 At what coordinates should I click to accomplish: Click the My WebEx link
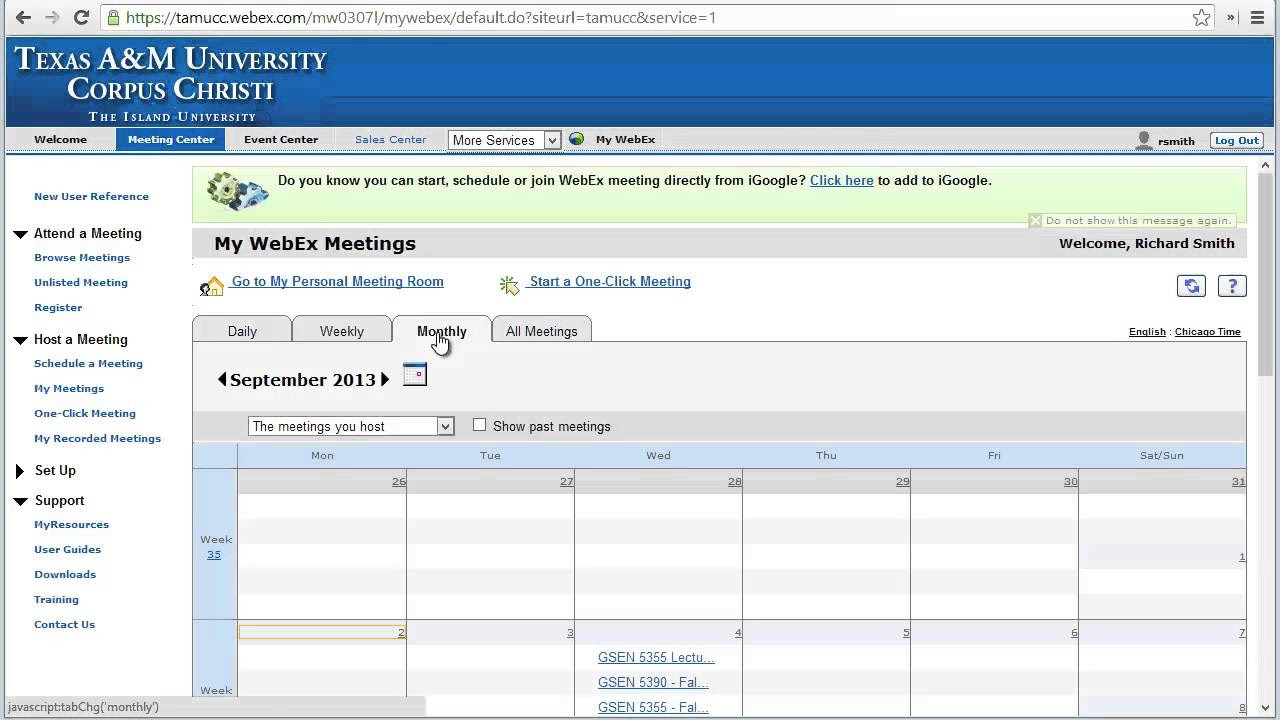625,140
